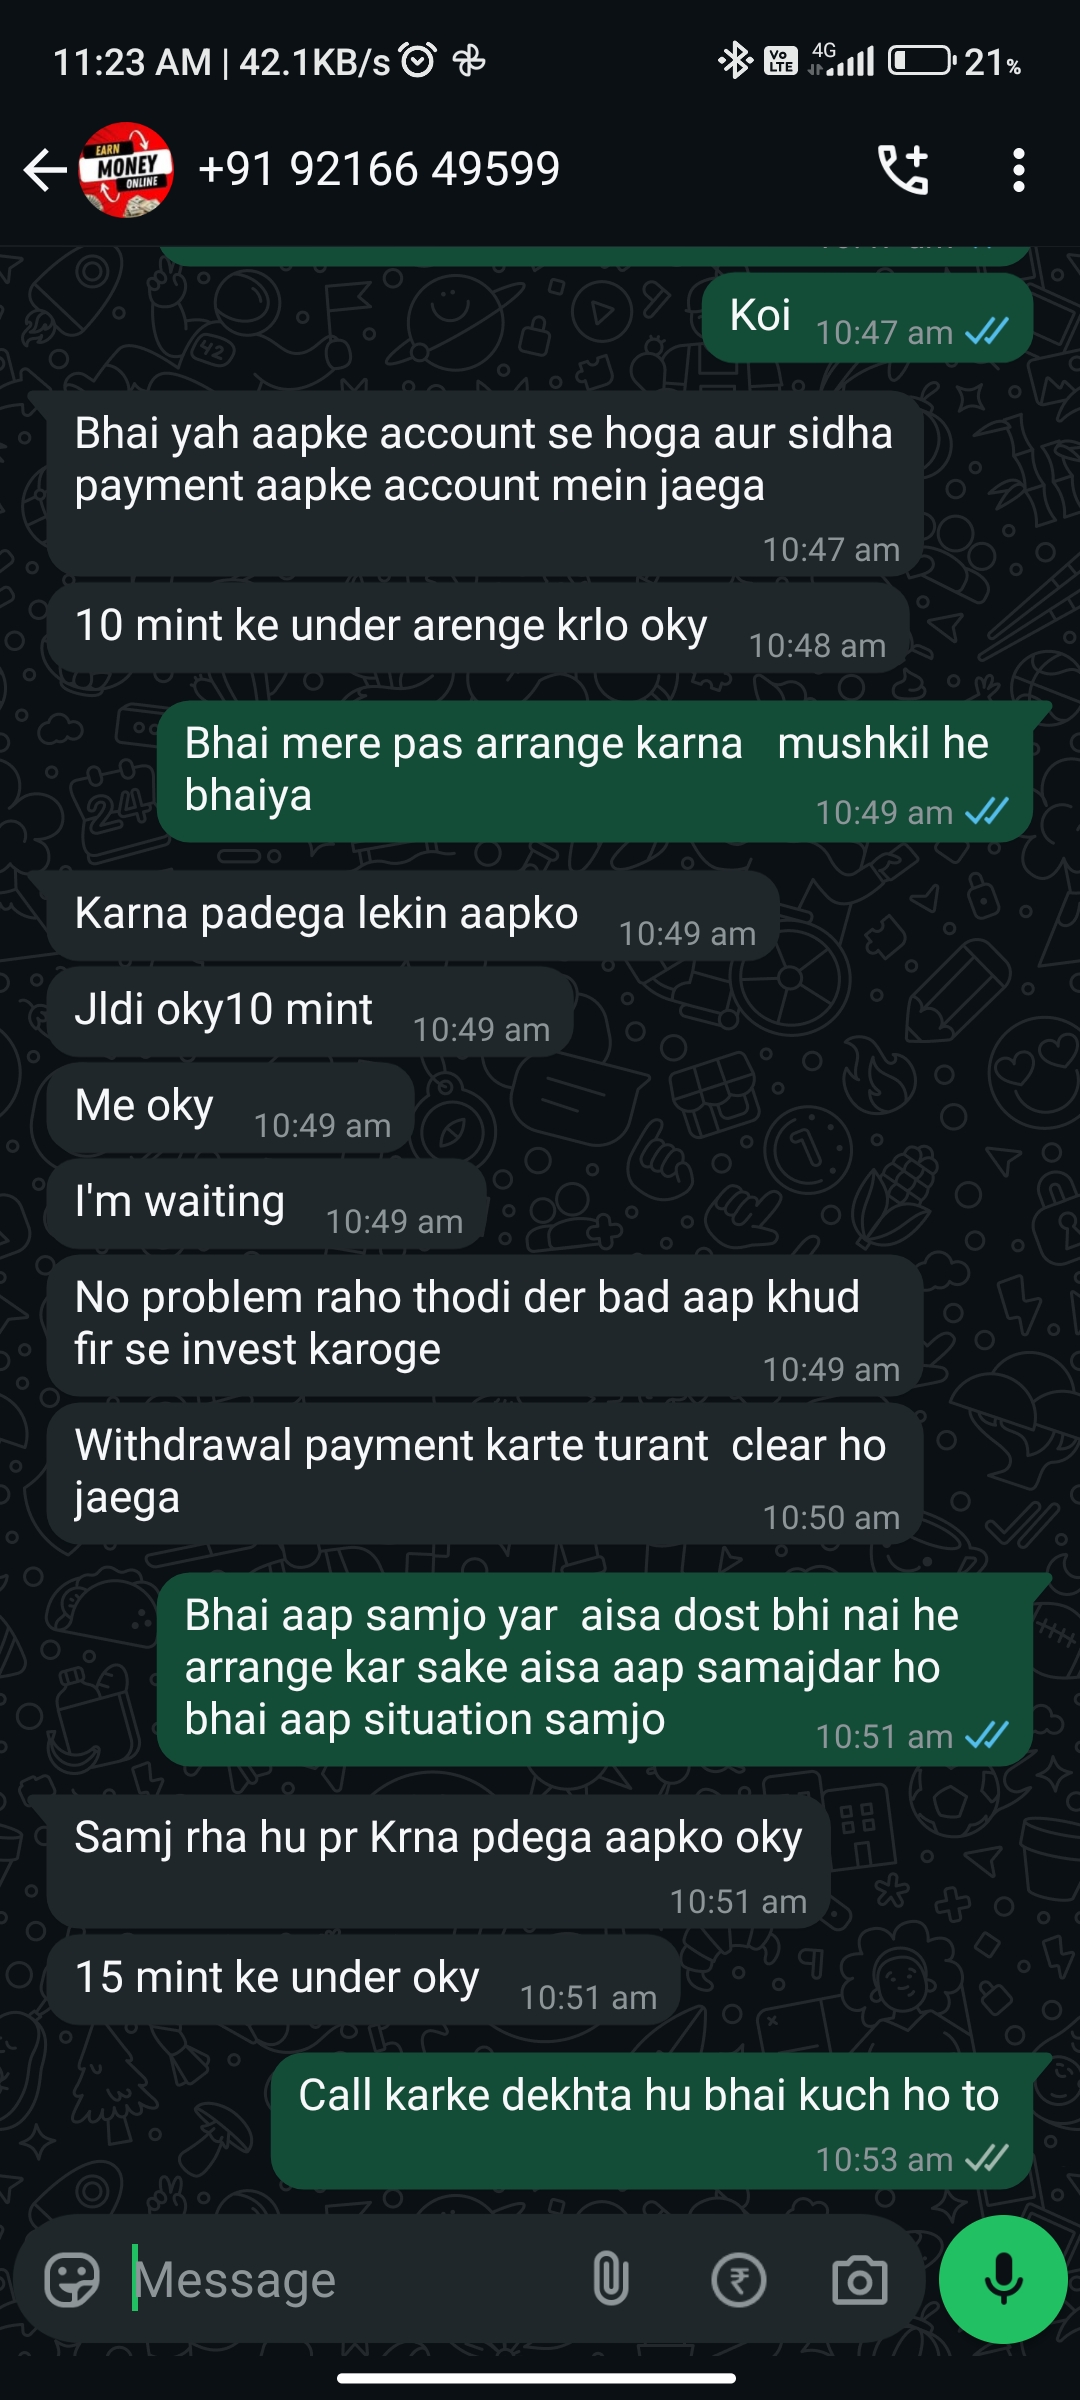
Task: Select the 'Withdrawal payment karte turant' message
Action: tap(485, 1474)
